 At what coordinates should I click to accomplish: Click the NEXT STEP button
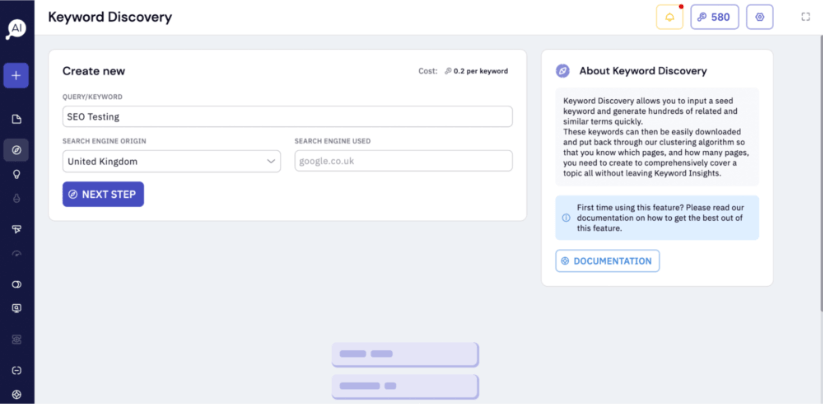[x=103, y=194]
